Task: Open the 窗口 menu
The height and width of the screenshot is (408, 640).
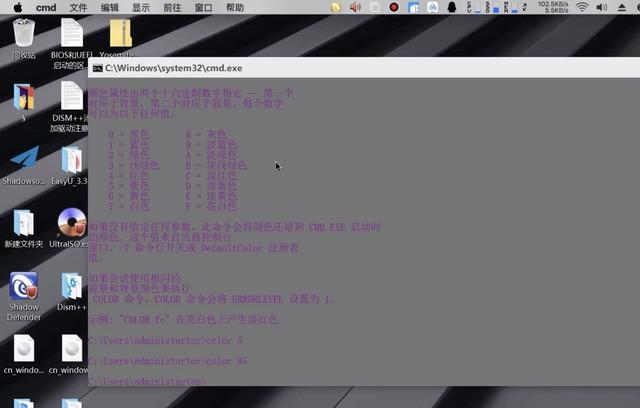Action: 203,7
